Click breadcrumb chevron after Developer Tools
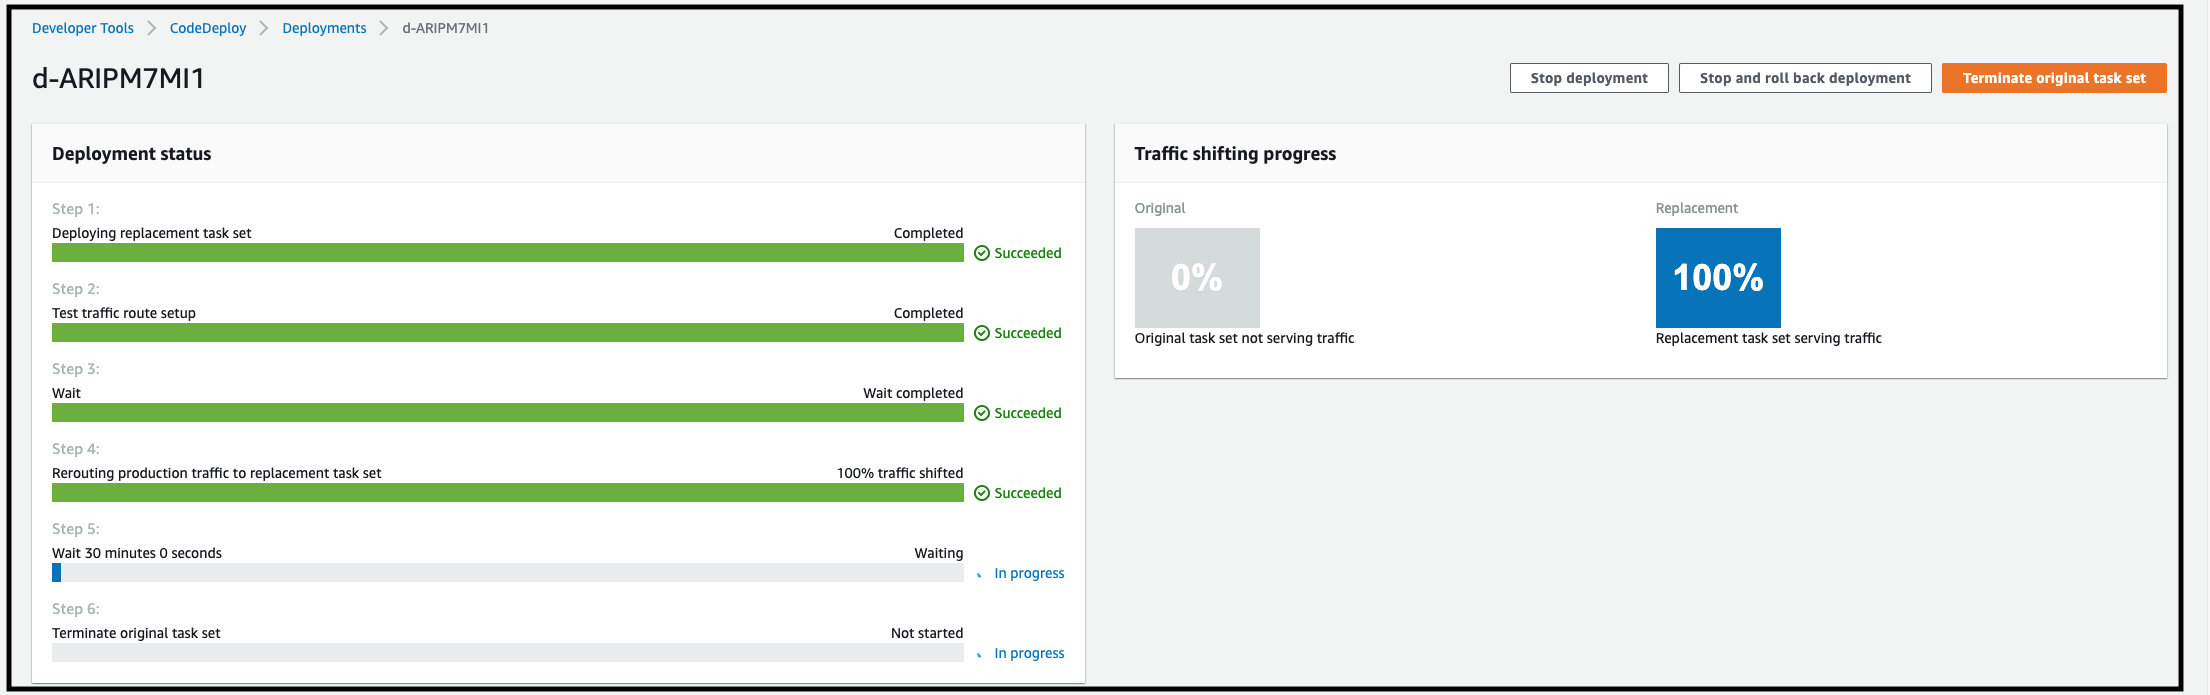This screenshot has height=695, width=2210. tap(152, 28)
